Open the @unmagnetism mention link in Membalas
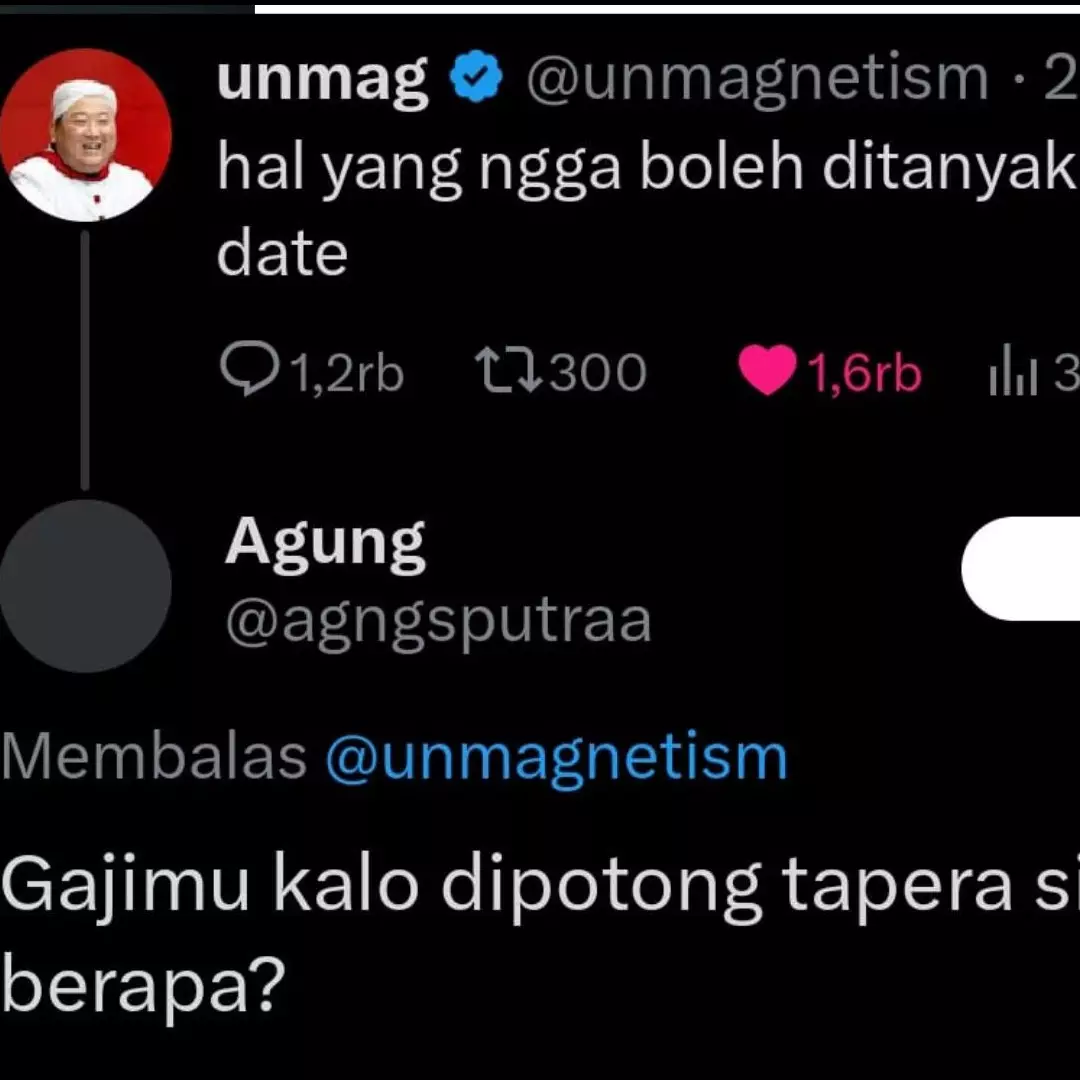The height and width of the screenshot is (1080, 1080). pyautogui.click(x=555, y=757)
